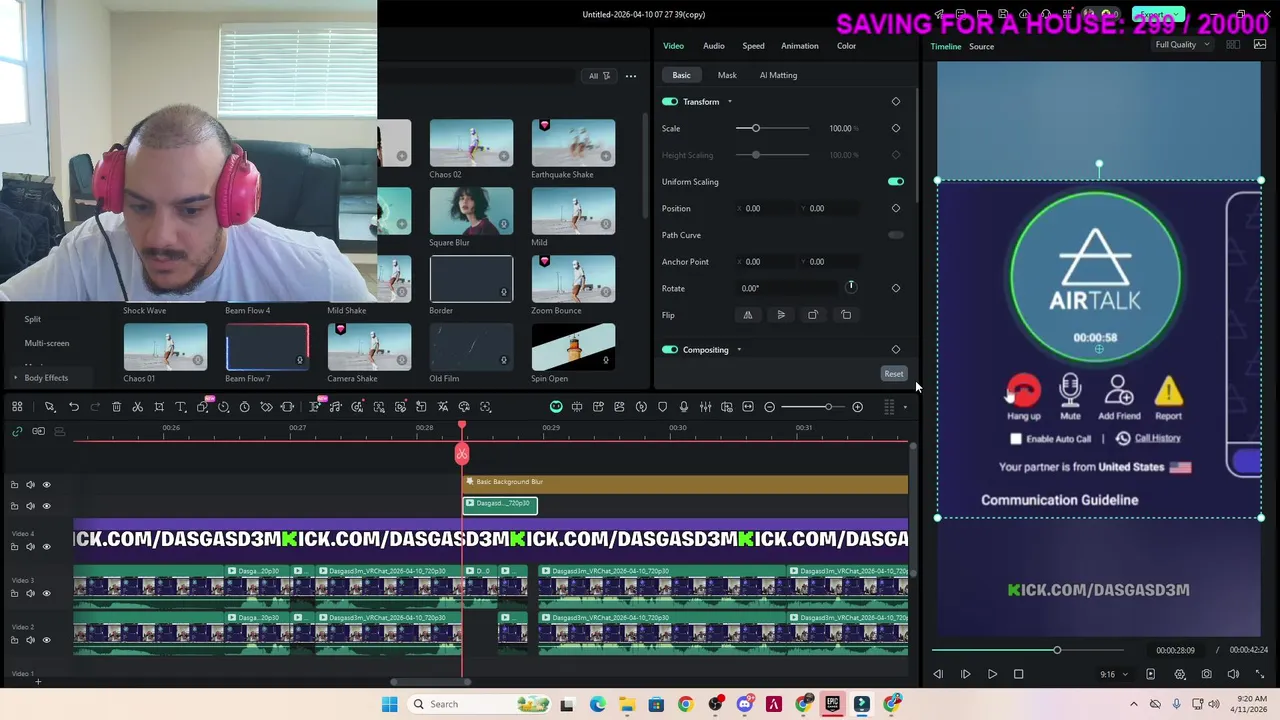Select the Crop tool in timeline toolbar
The height and width of the screenshot is (720, 1280).
pyautogui.click(x=159, y=407)
